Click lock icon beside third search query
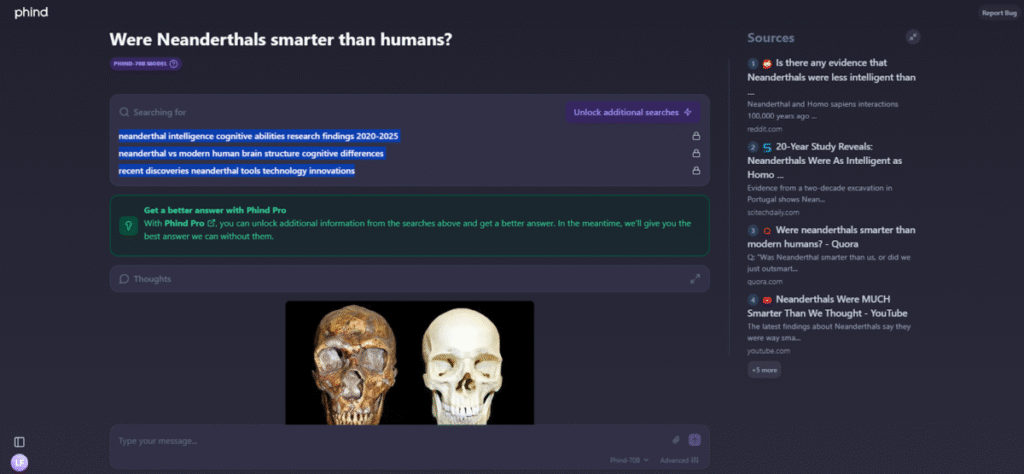Screen dimensions: 1024x474 (x=695, y=171)
